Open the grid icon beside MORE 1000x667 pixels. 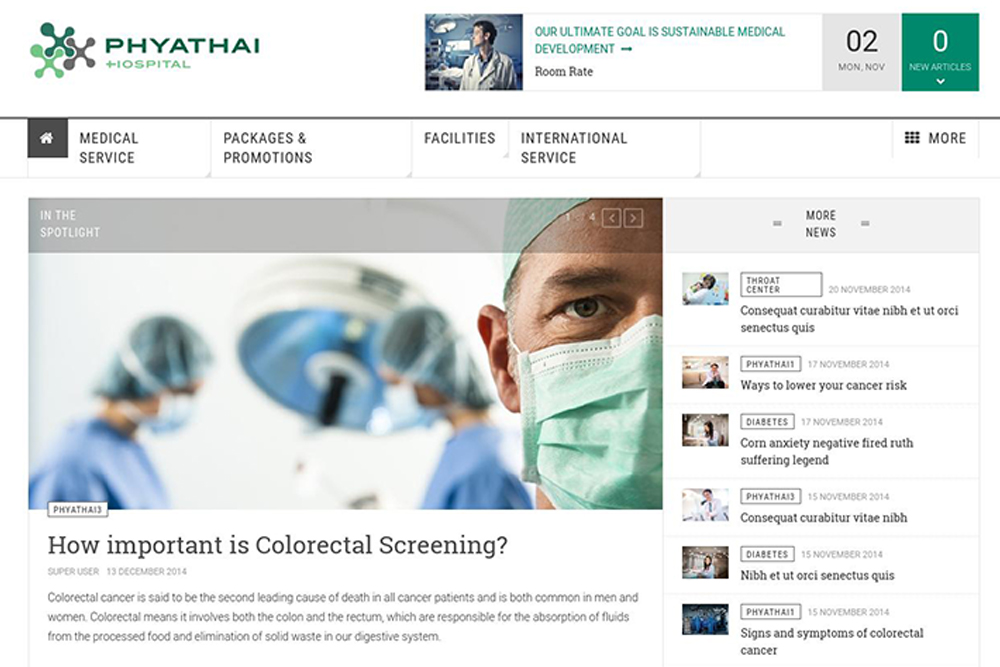(912, 138)
